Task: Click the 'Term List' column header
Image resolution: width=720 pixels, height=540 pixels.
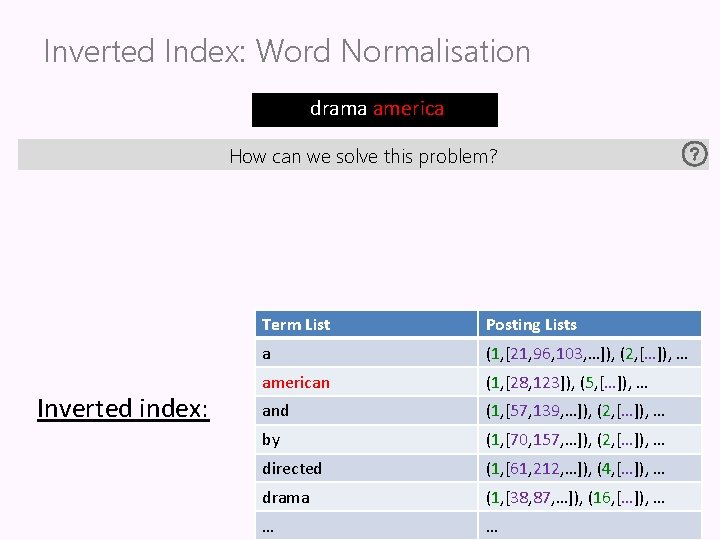Action: [366, 324]
